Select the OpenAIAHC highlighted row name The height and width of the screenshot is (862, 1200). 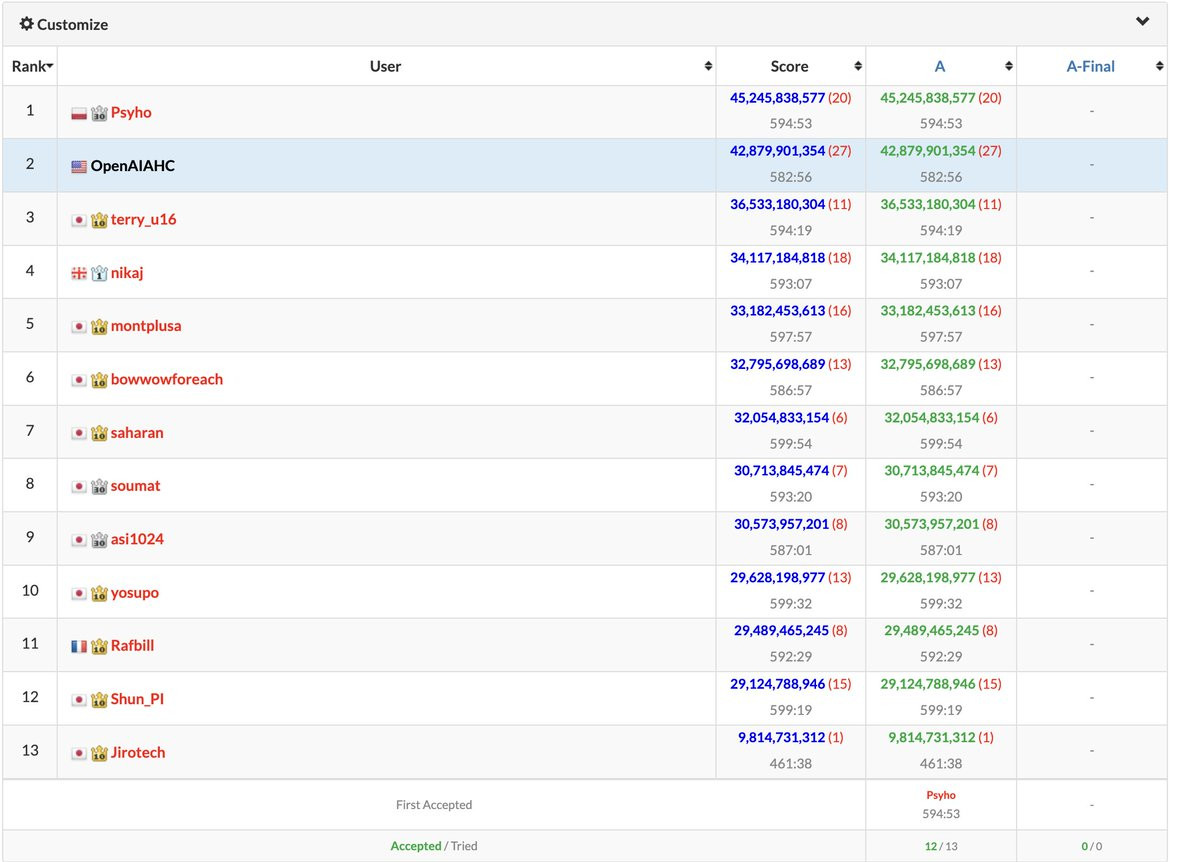(x=133, y=166)
